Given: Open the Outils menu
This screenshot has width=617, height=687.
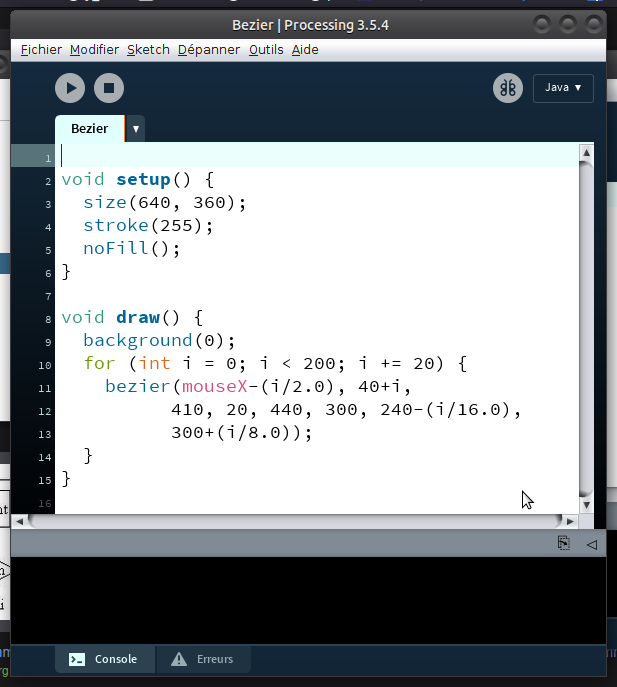Looking at the screenshot, I should click(x=266, y=49).
